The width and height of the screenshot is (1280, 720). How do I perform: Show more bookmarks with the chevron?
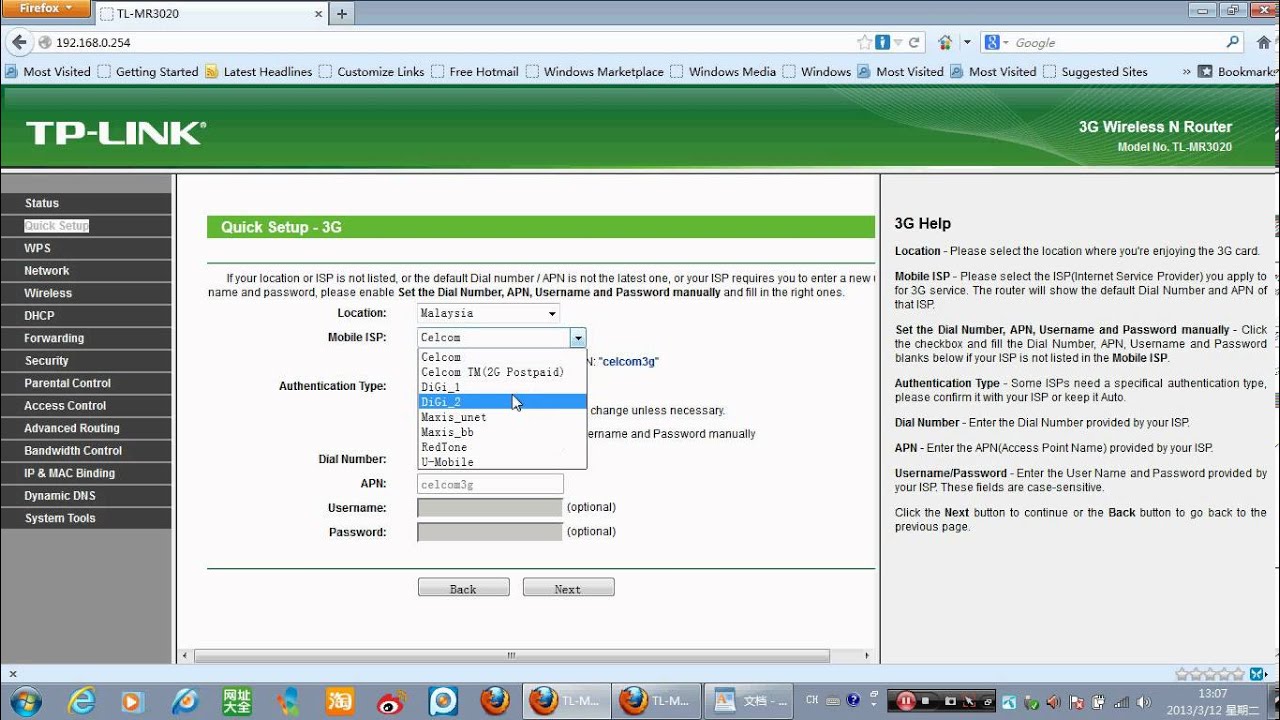pyautogui.click(x=1186, y=72)
